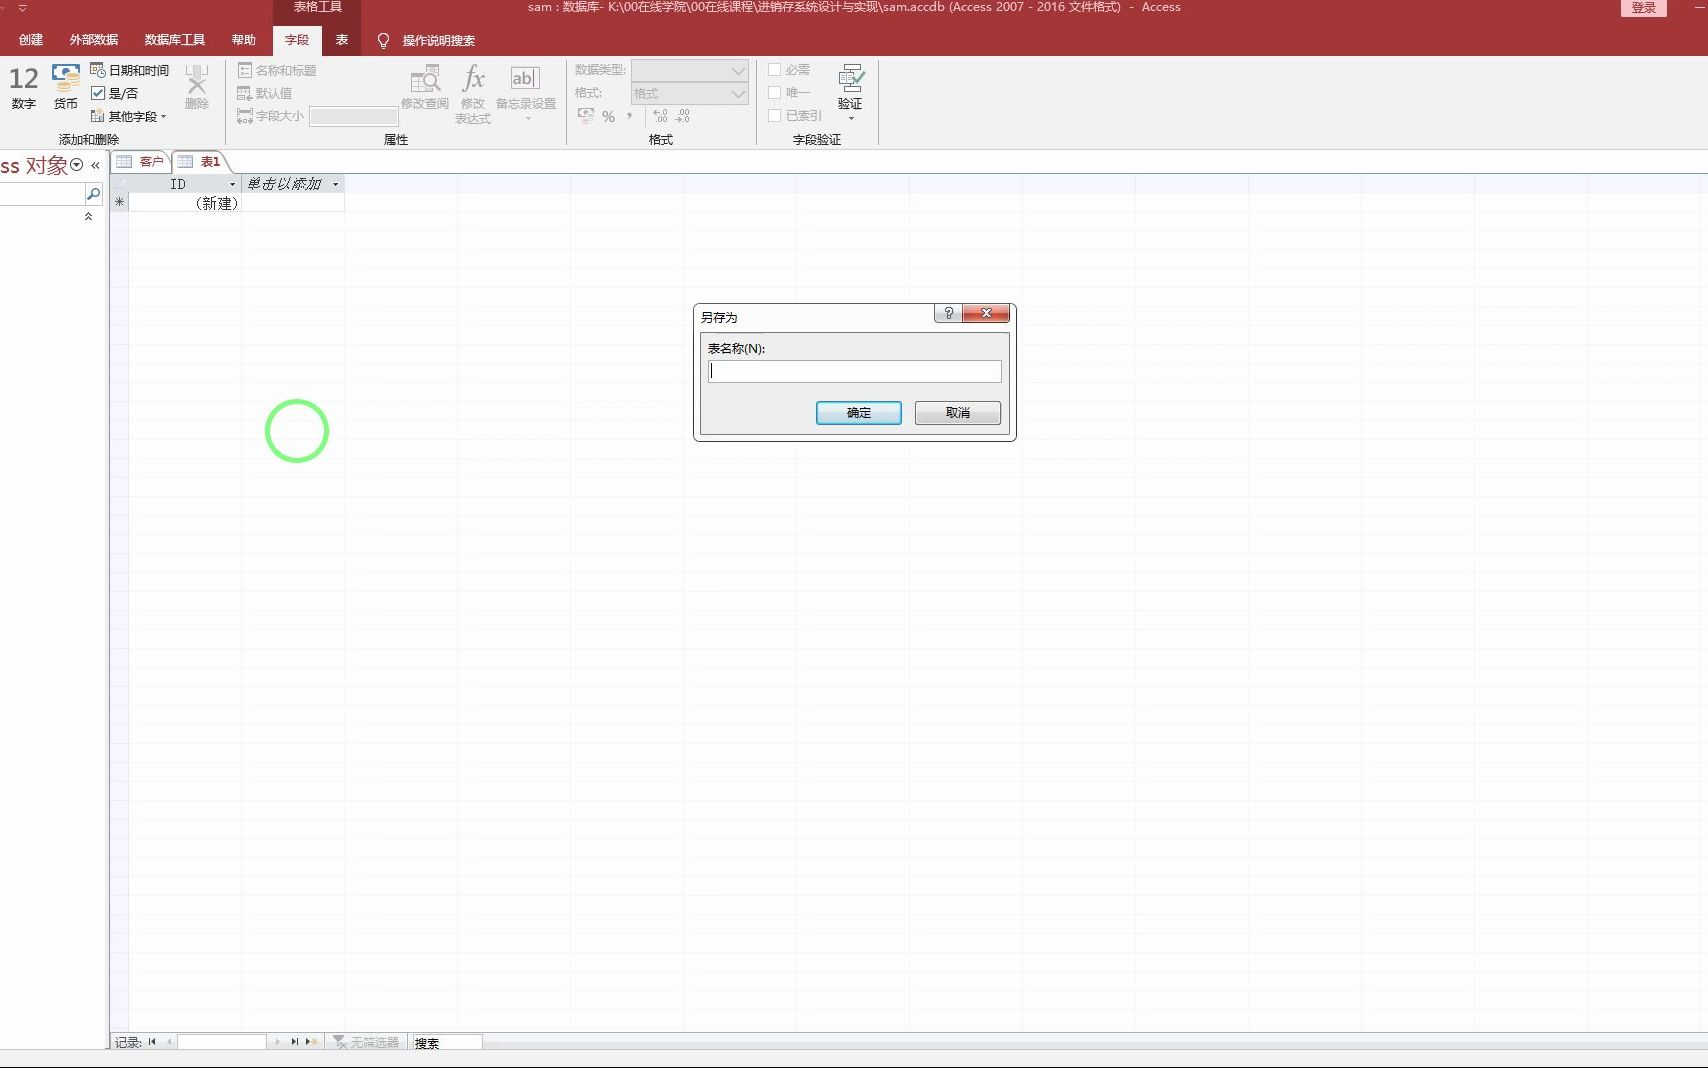The height and width of the screenshot is (1068, 1708).
Task: Click the help question mark in Save As dialog
Action: tap(948, 313)
